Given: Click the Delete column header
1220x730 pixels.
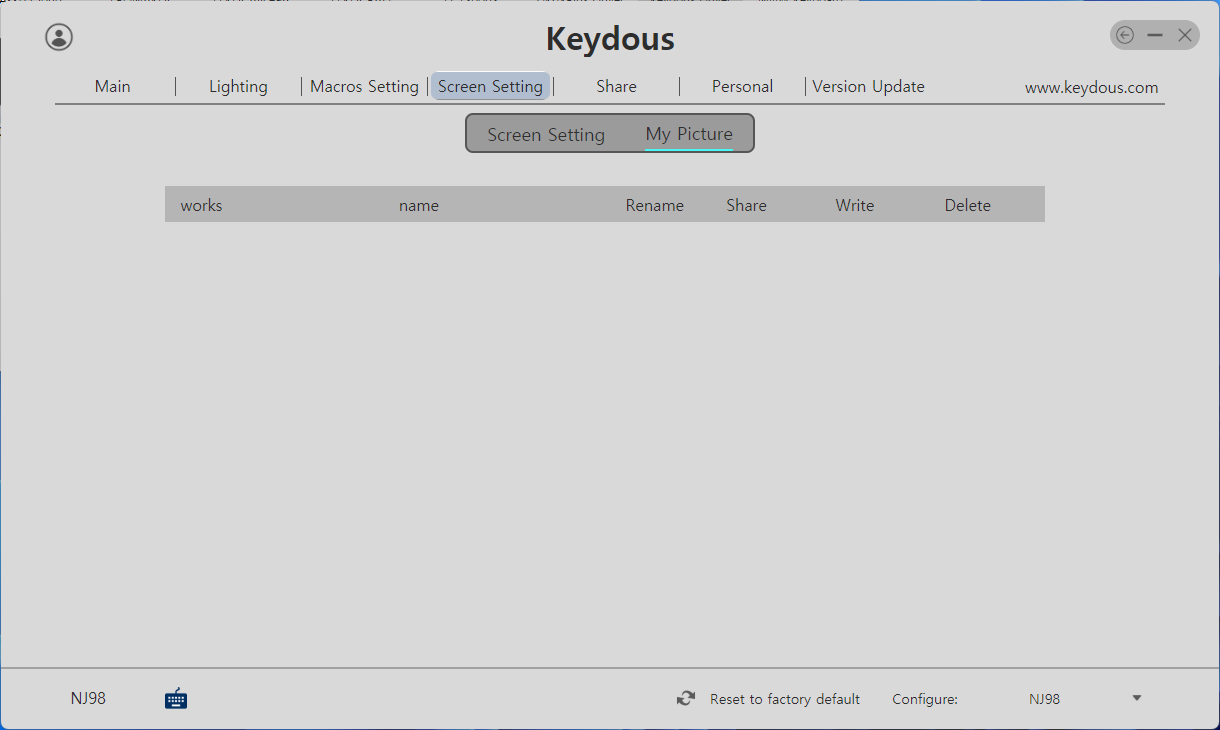Looking at the screenshot, I should (968, 205).
